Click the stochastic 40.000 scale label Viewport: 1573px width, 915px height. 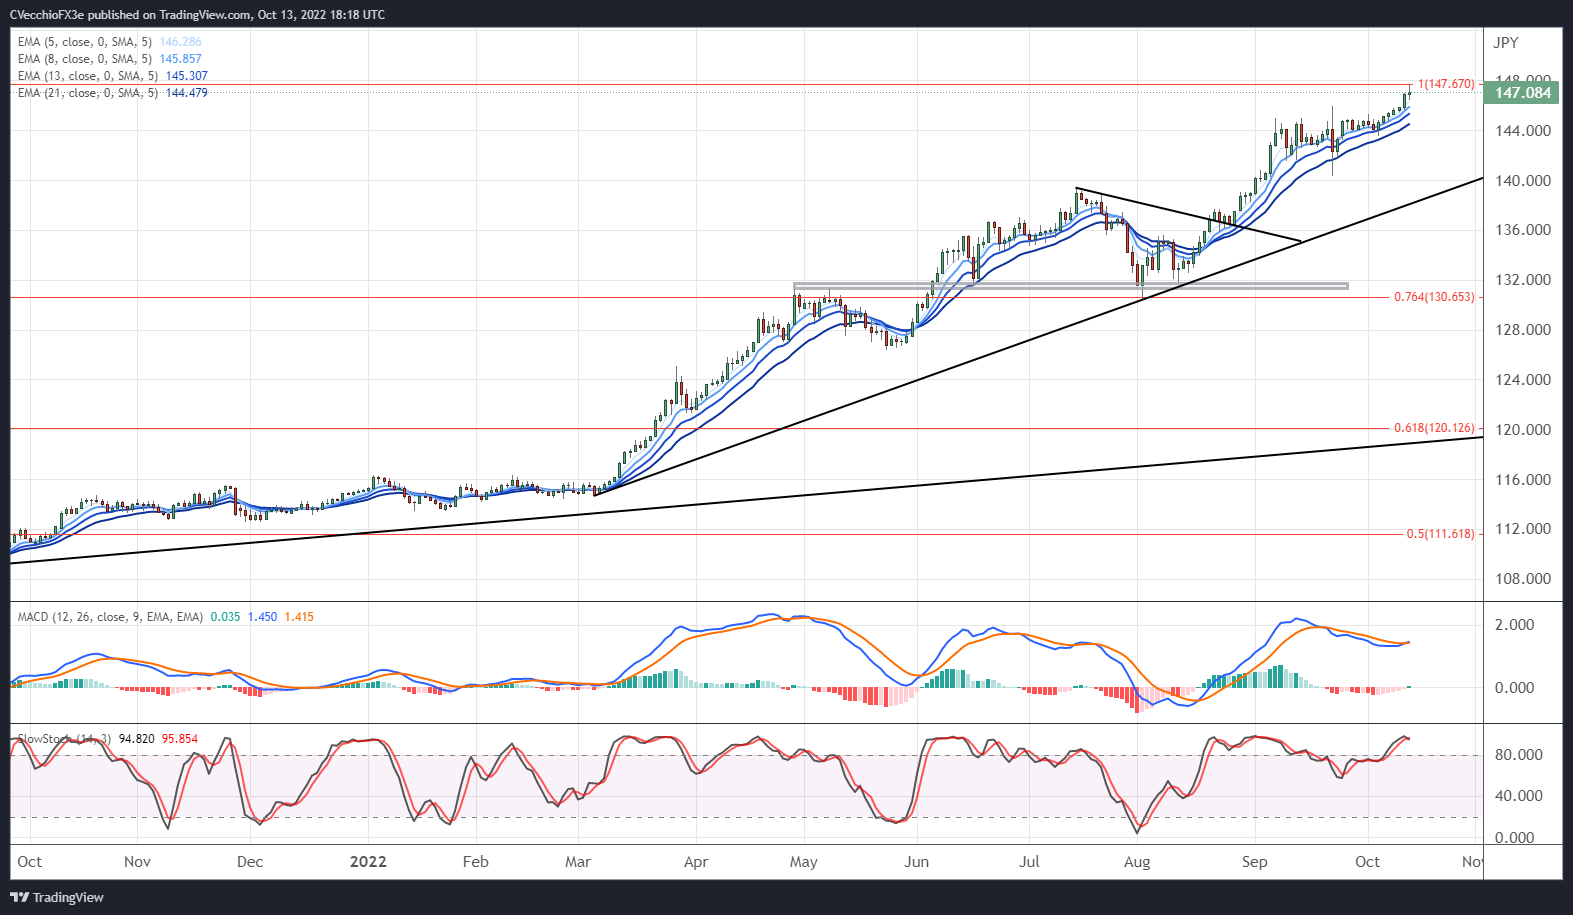(1519, 796)
